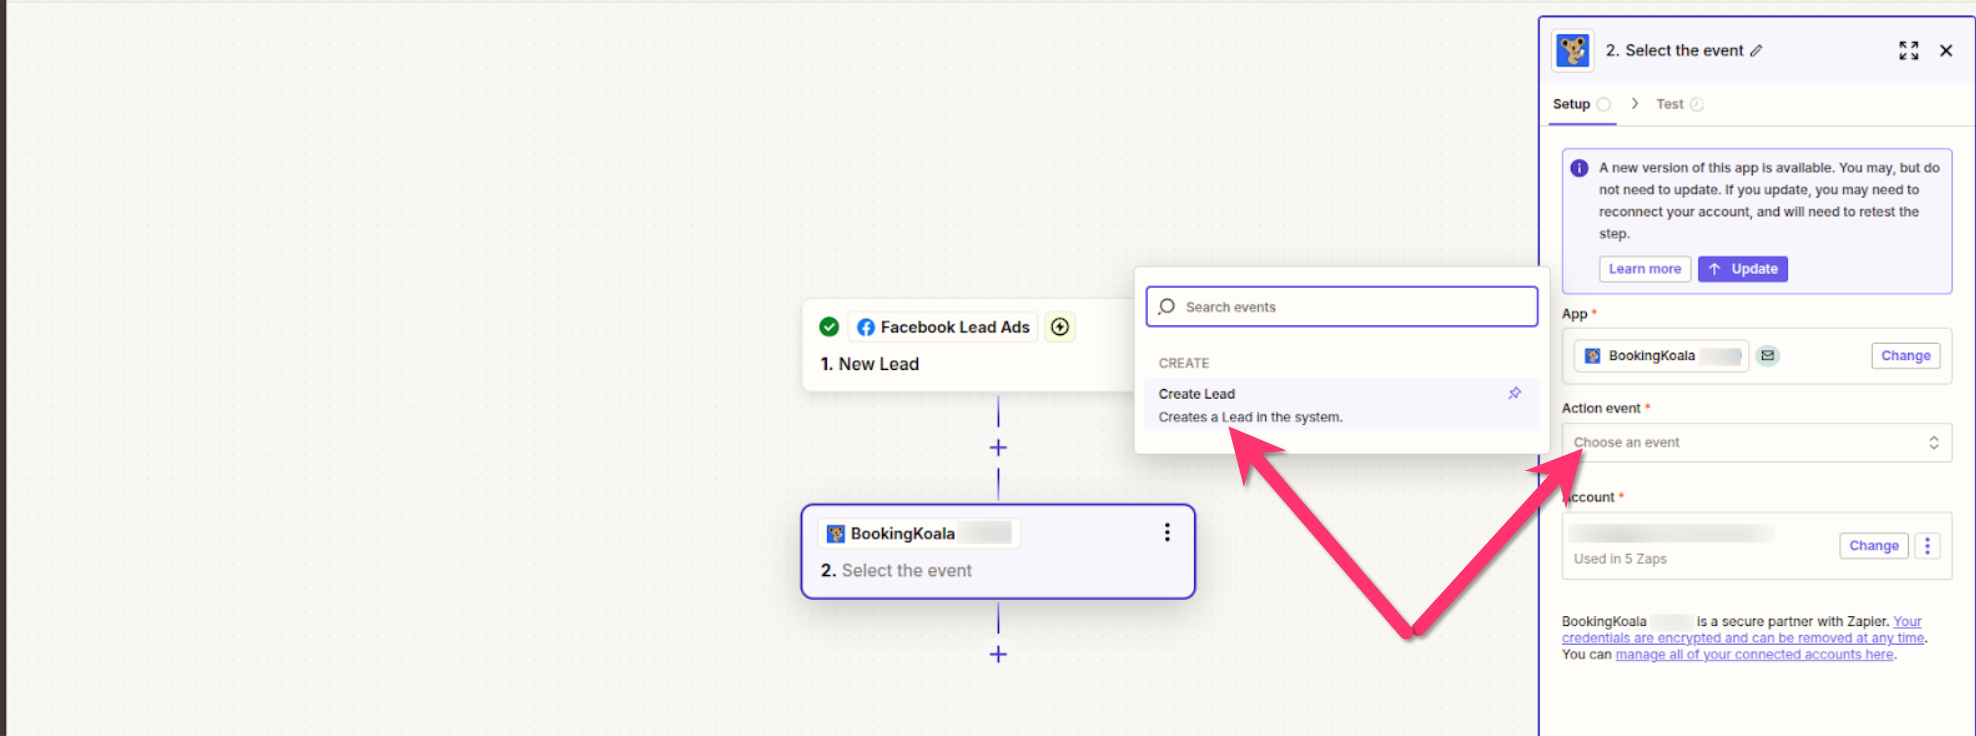Click the pencil icon to rename step
The height and width of the screenshot is (736, 1976).
(1756, 51)
